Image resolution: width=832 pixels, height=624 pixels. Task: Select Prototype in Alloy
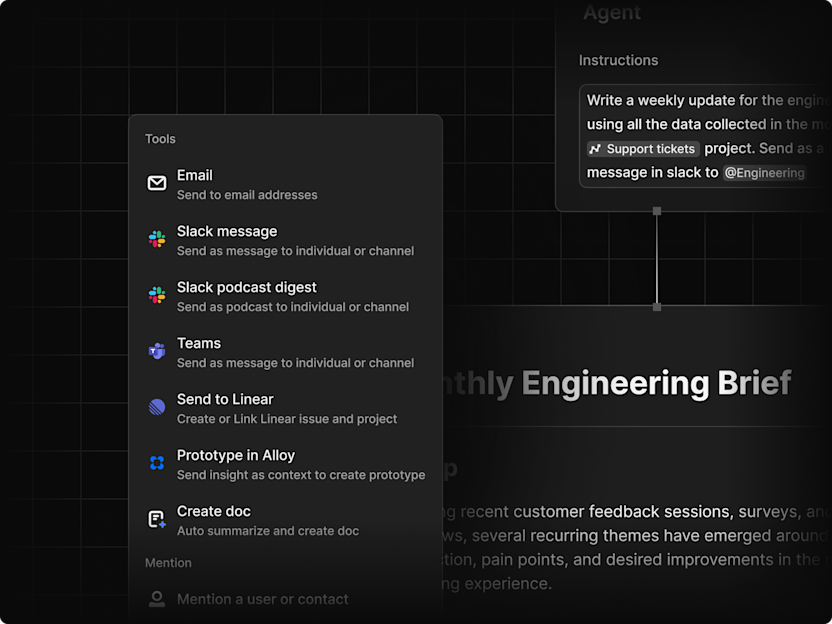point(285,464)
